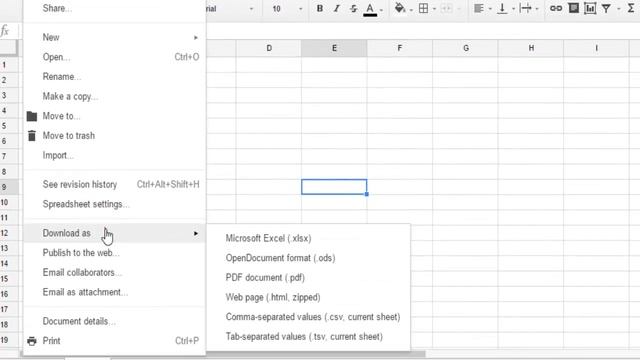Viewport: 640px width, 360px height.
Task: Open the fill color bucket tool
Action: (400, 8)
